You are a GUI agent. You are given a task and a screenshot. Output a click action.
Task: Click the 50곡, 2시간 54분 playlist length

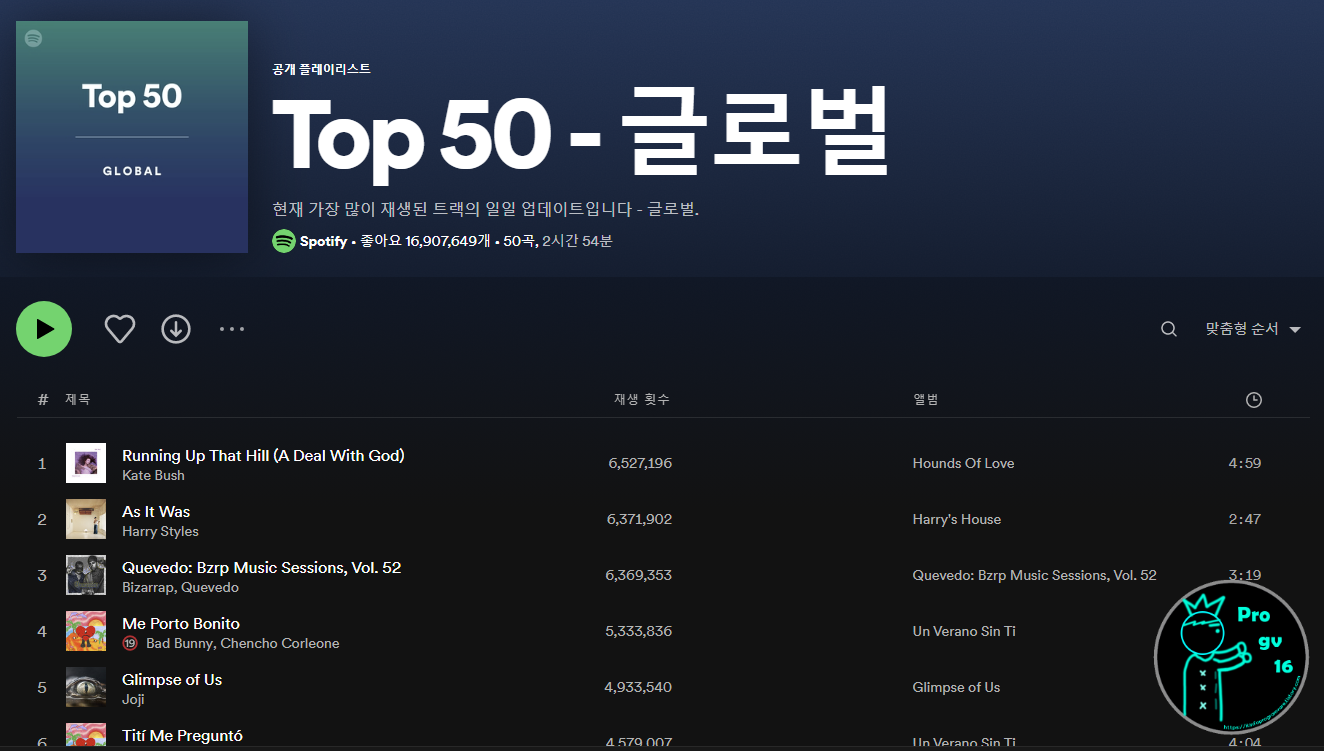[558, 241]
